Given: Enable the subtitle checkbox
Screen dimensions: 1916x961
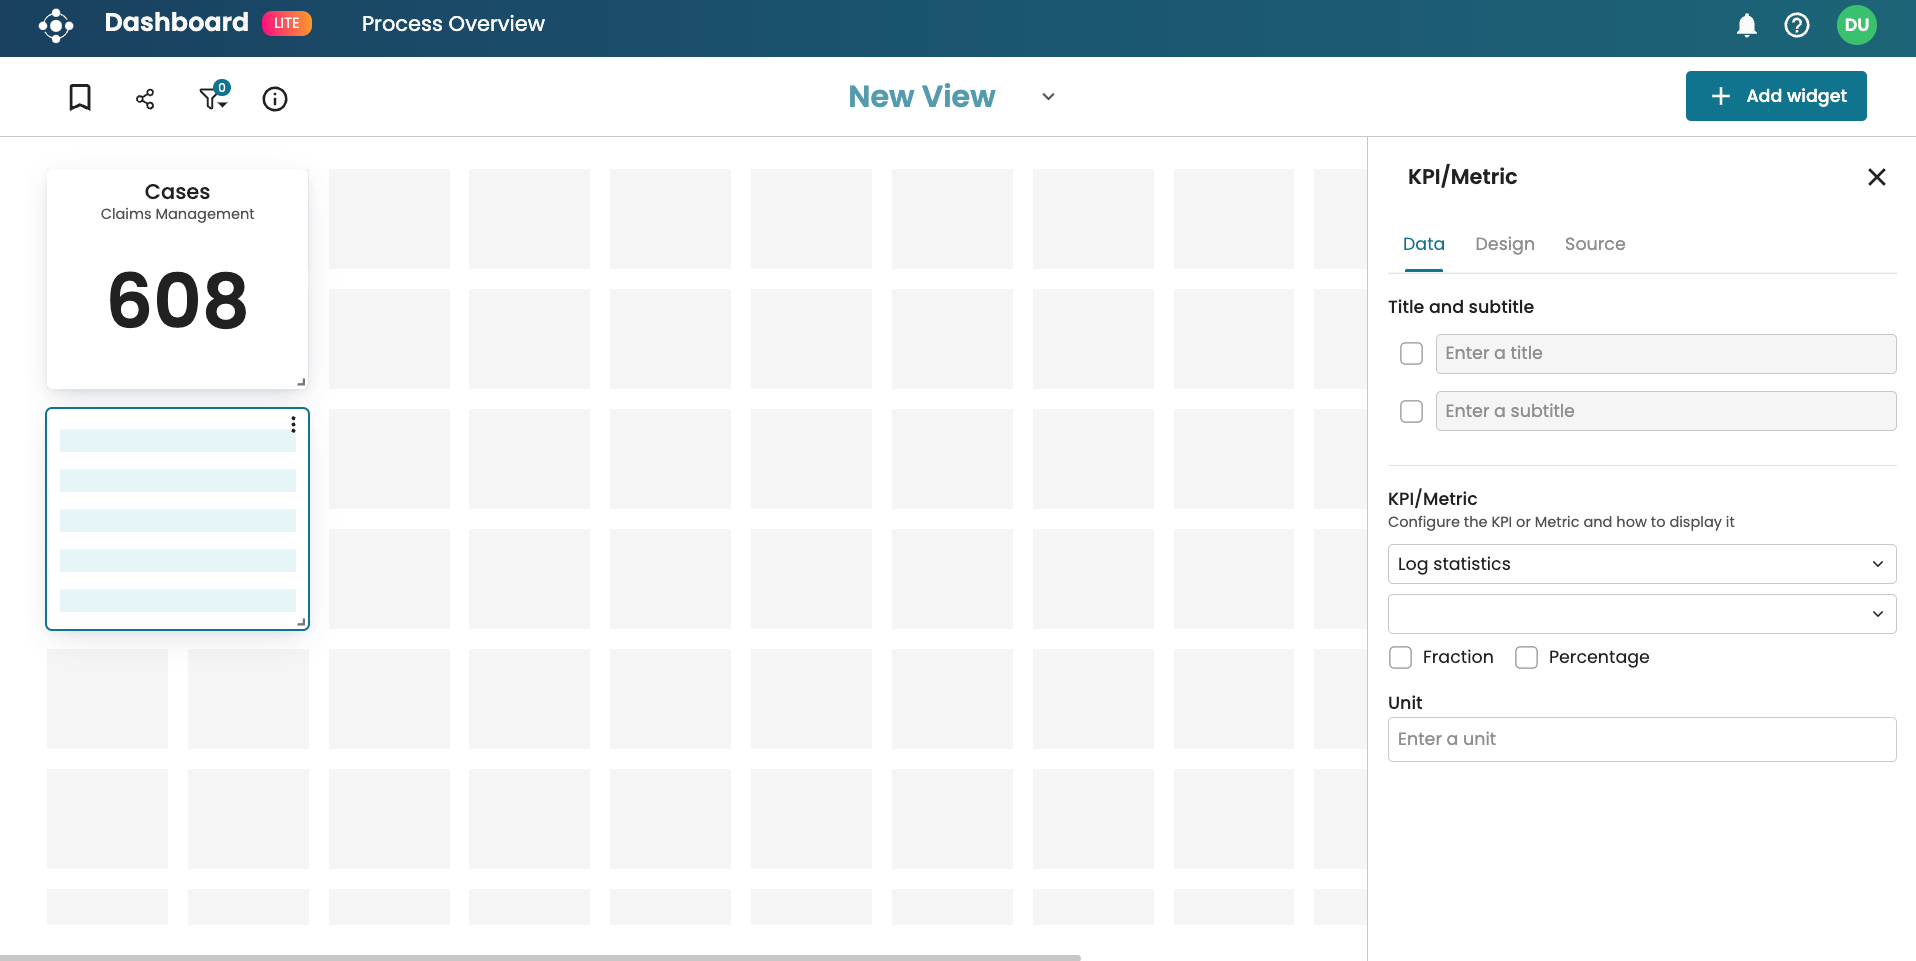Looking at the screenshot, I should pos(1411,412).
